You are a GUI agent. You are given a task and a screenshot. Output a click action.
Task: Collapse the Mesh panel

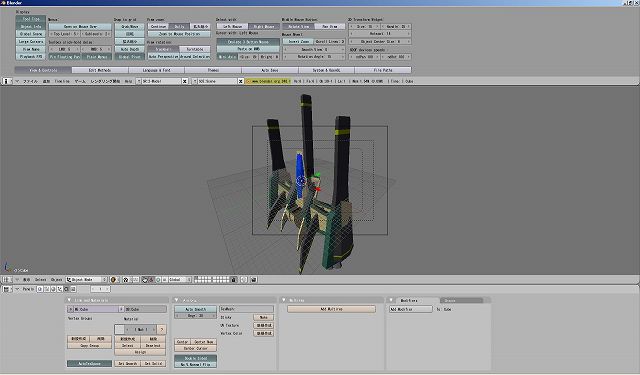pyautogui.click(x=177, y=300)
